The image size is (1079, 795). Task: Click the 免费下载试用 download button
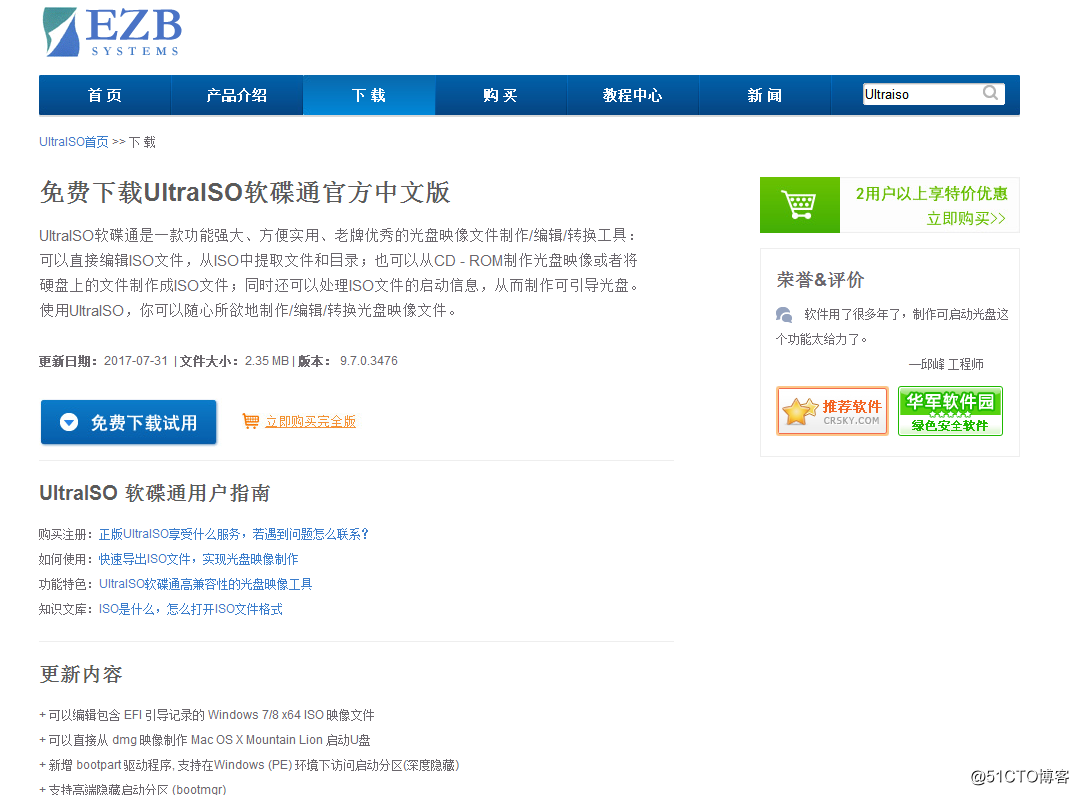tap(129, 422)
